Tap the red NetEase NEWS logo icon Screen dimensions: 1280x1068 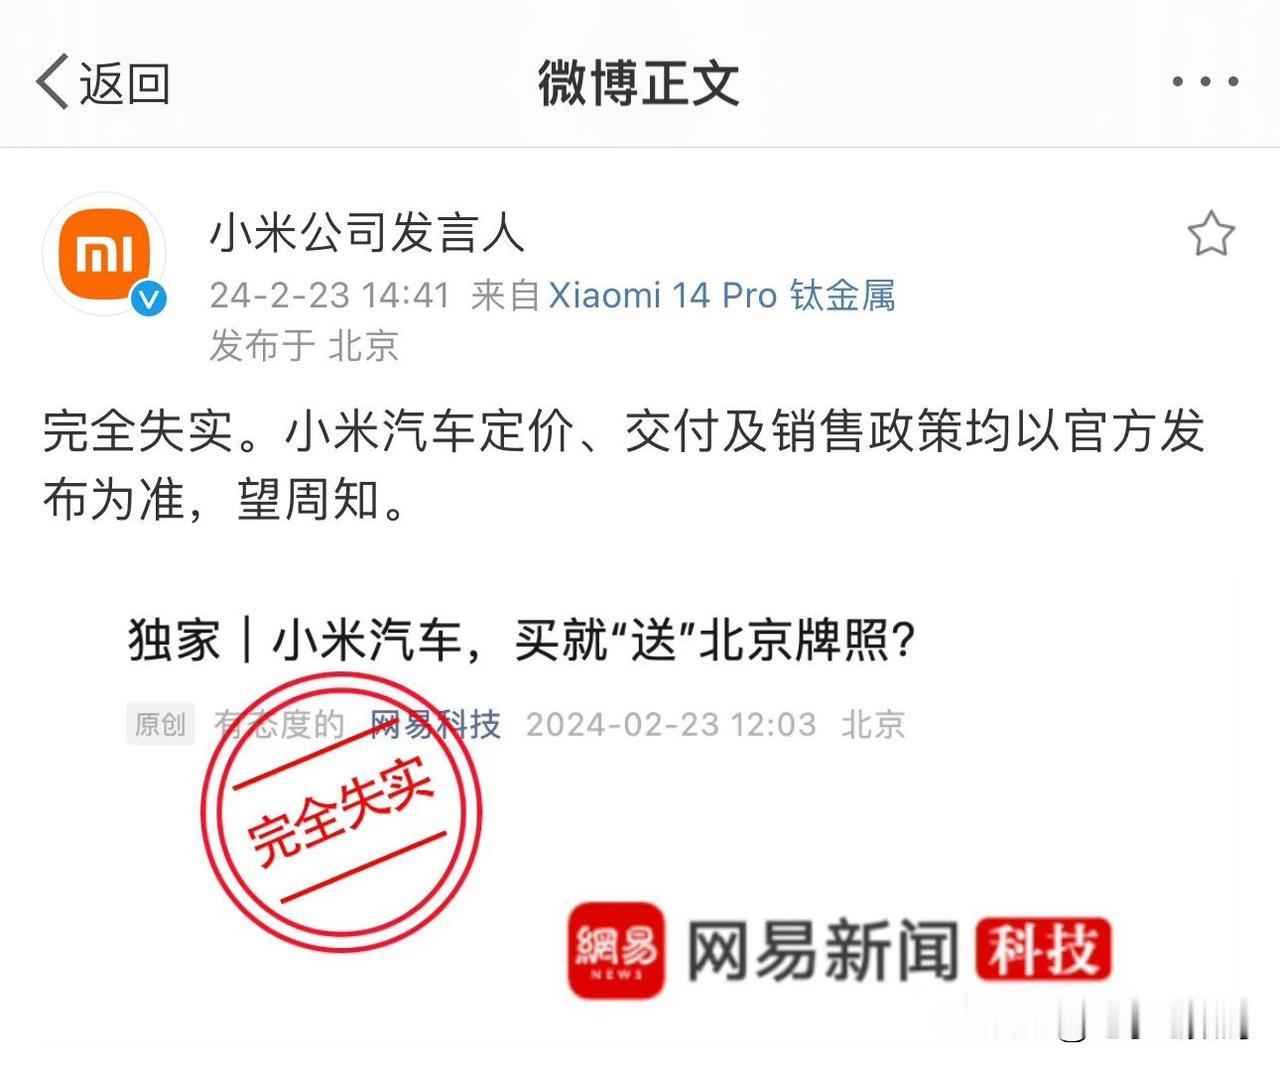click(617, 950)
